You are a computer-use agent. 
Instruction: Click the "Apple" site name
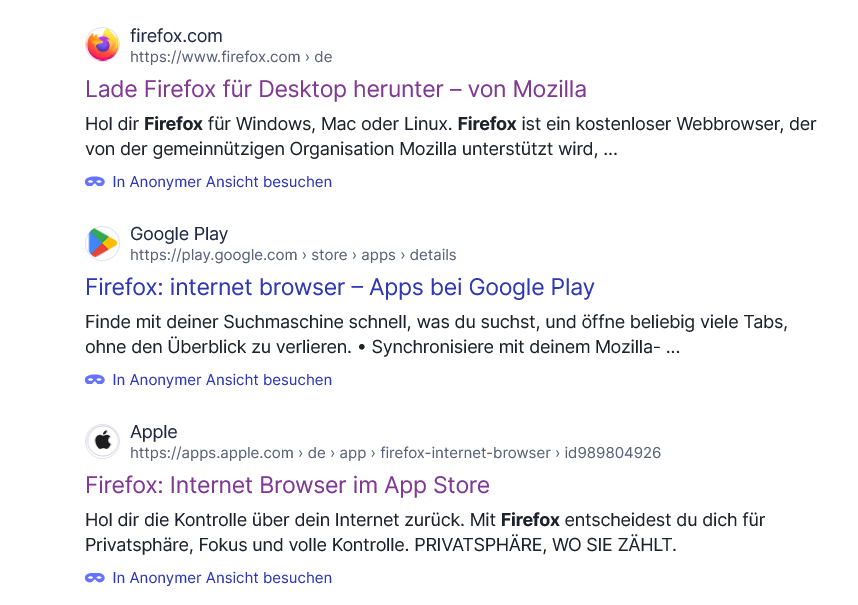point(153,432)
